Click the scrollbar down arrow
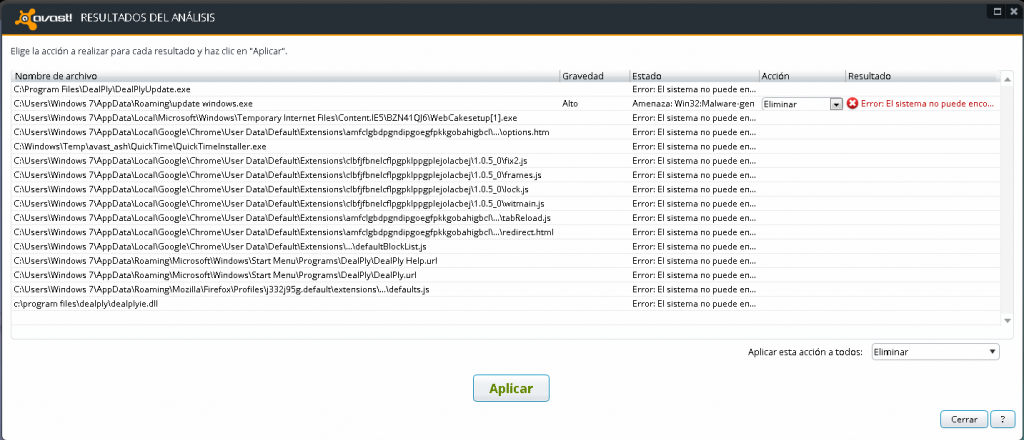Image resolution: width=1024 pixels, height=440 pixels. pyautogui.click(x=1007, y=320)
